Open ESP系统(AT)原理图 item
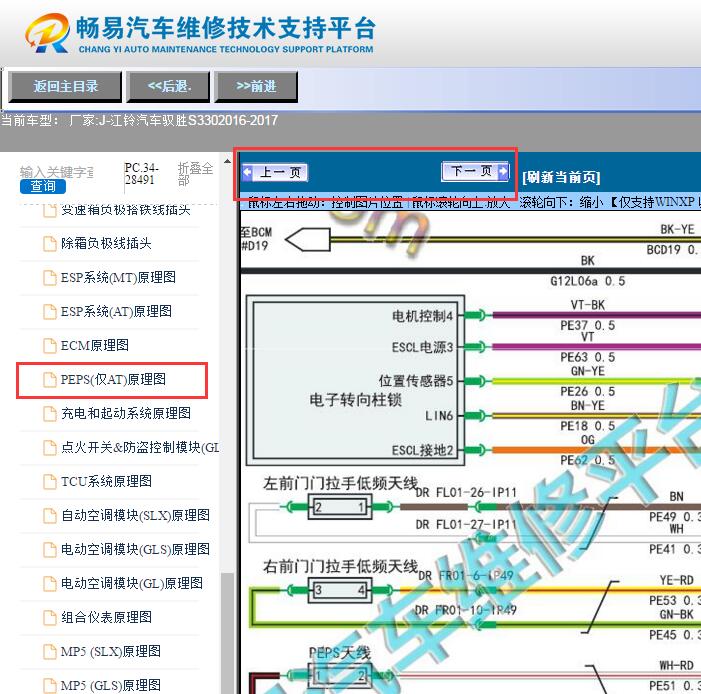The image size is (701, 694). [x=116, y=311]
